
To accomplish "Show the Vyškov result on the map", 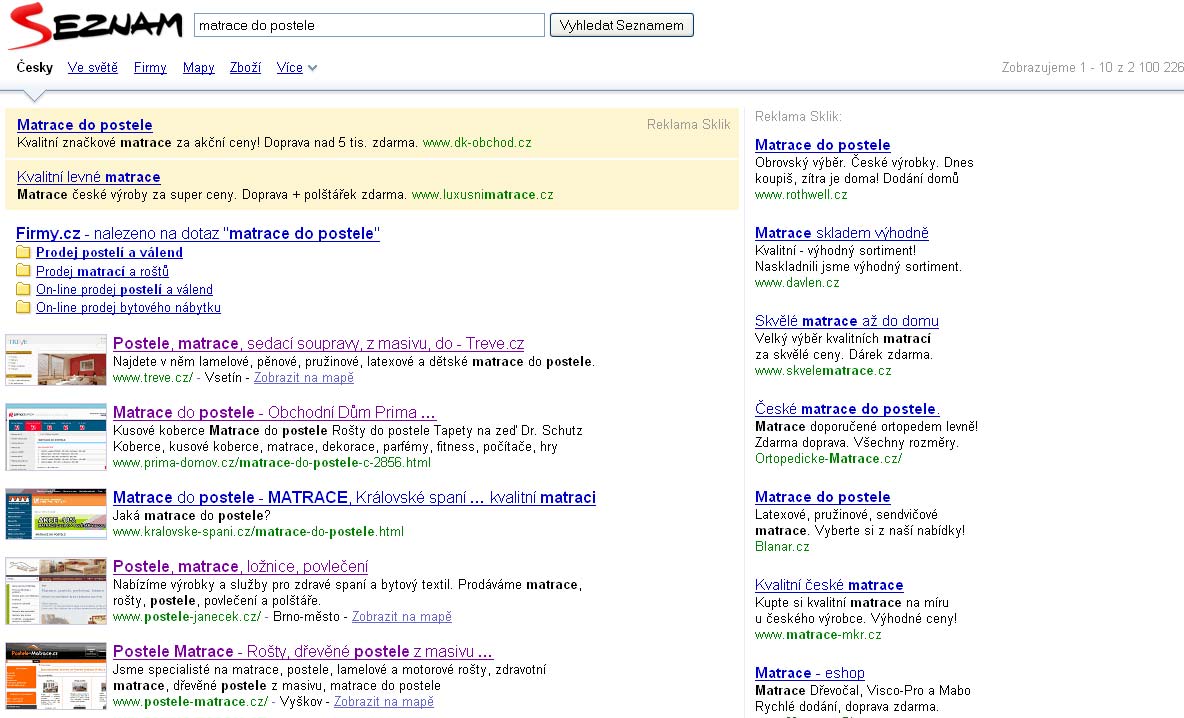I will tap(384, 702).
